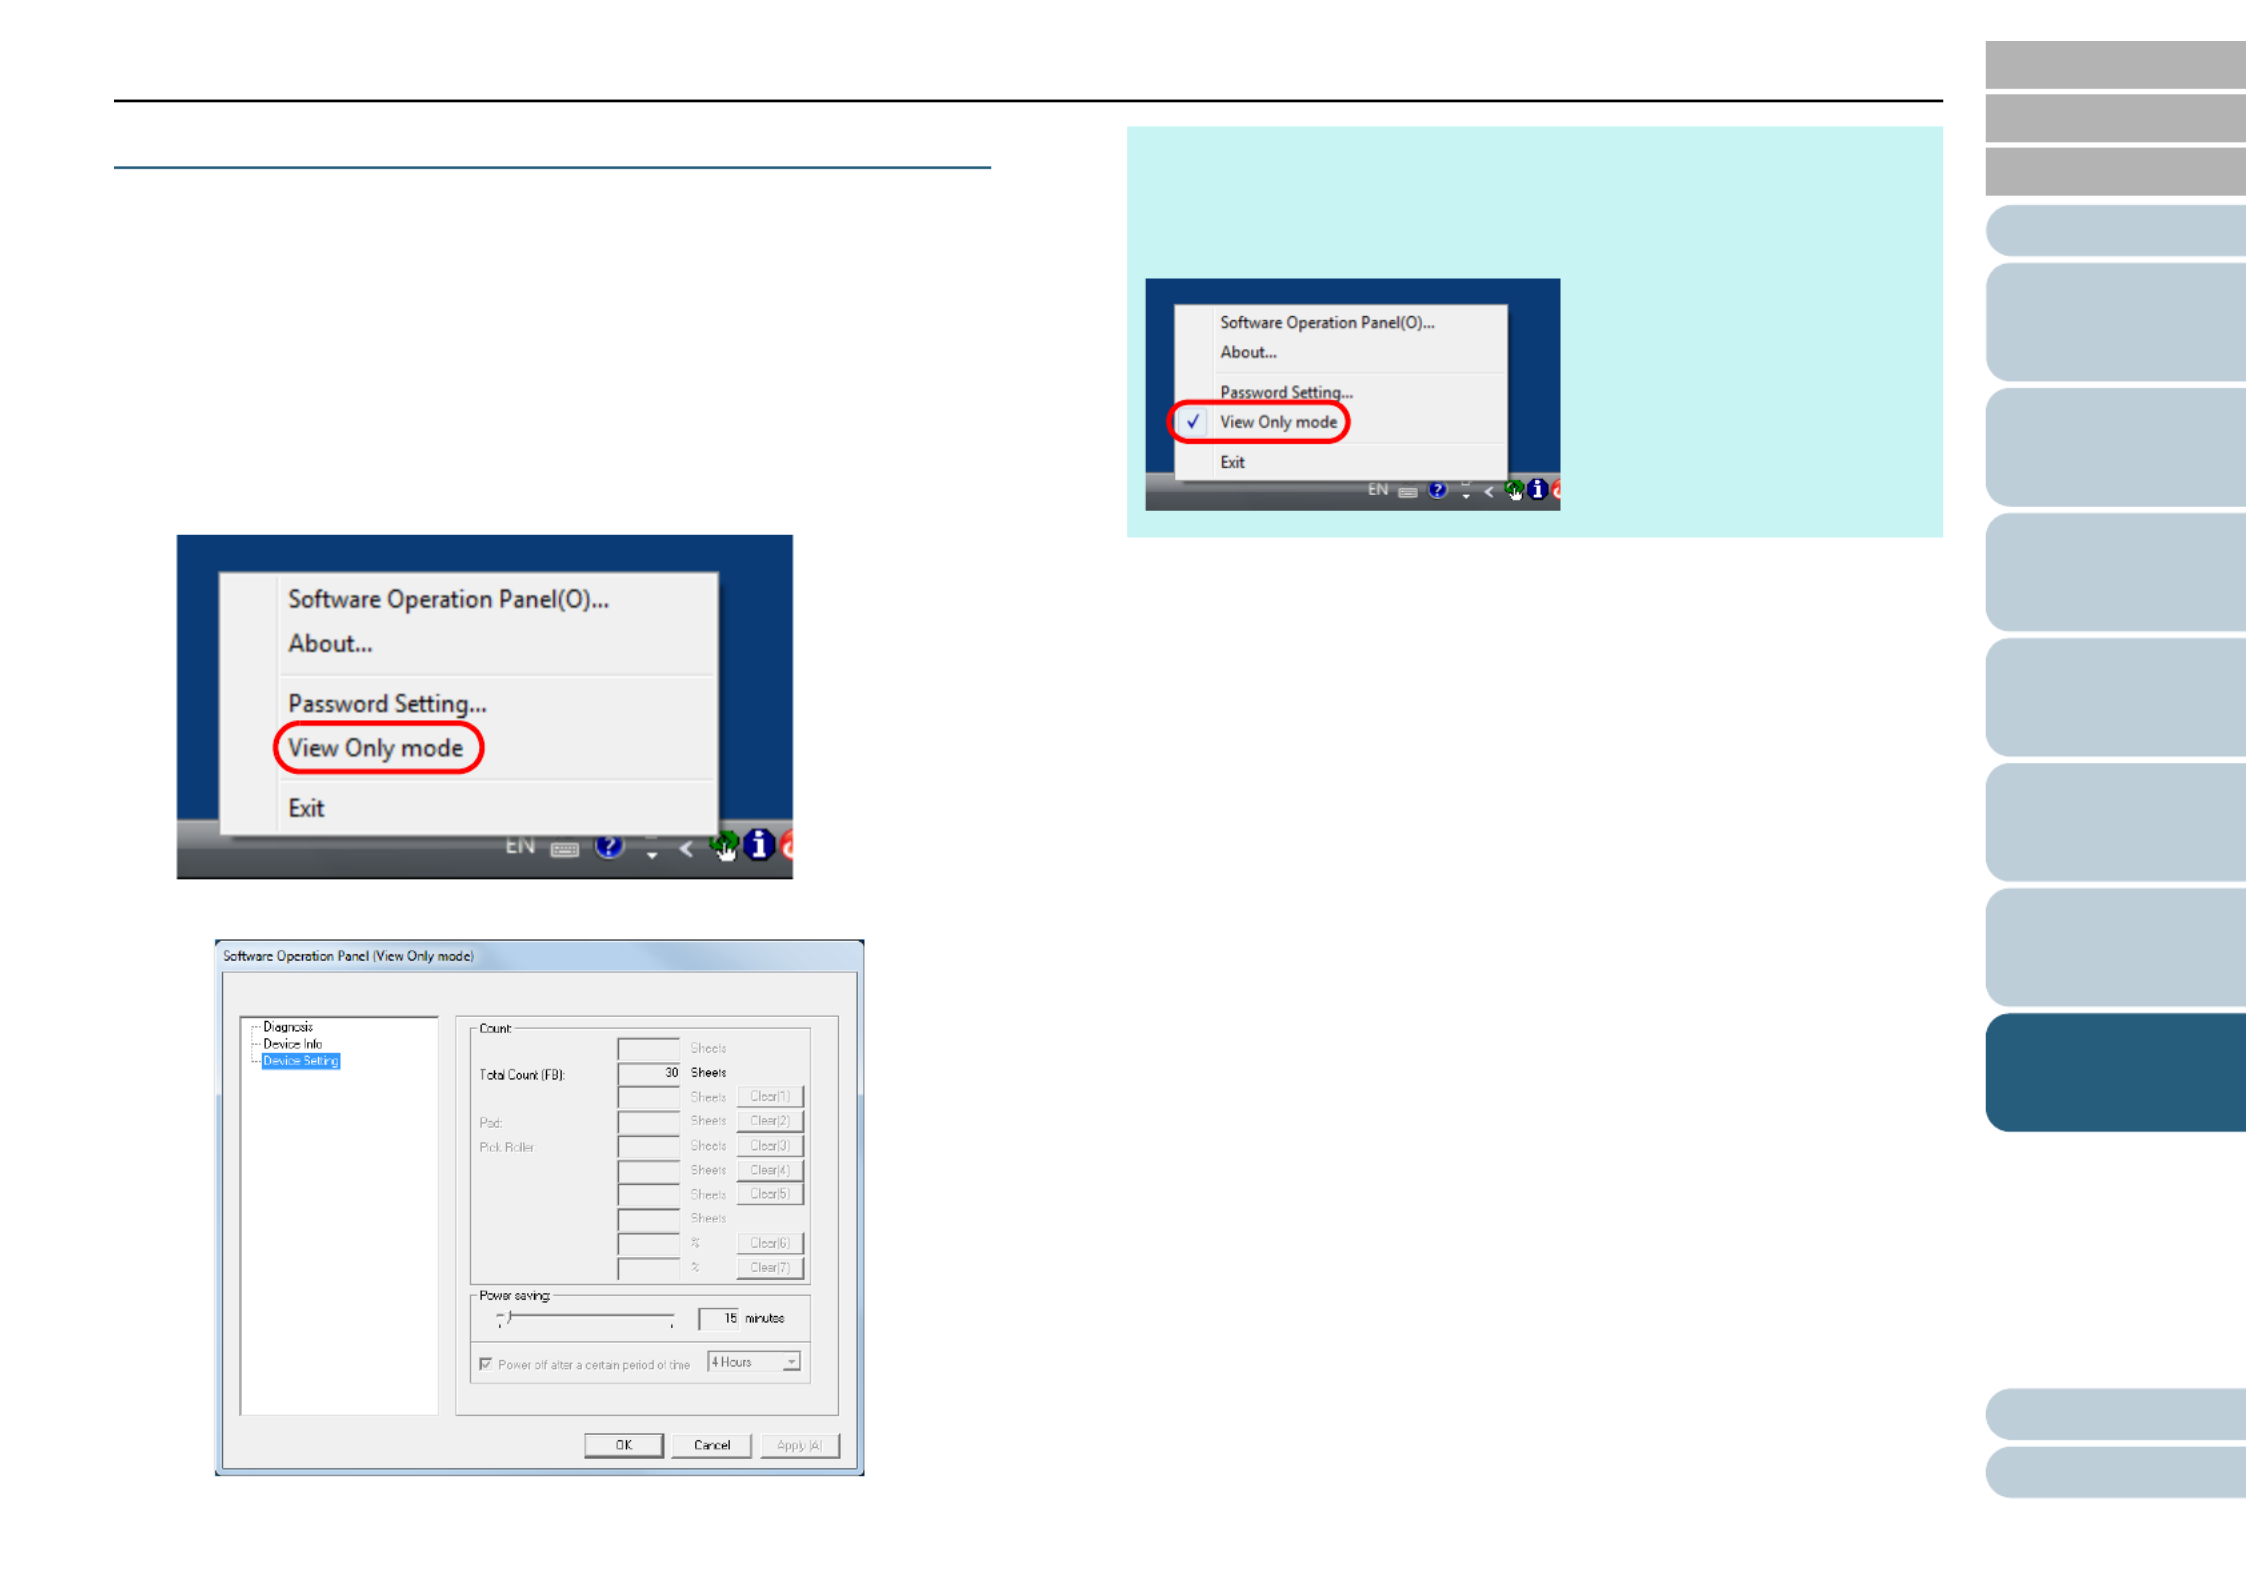
Task: Show hidden tray icons with left chevron
Action: point(686,849)
